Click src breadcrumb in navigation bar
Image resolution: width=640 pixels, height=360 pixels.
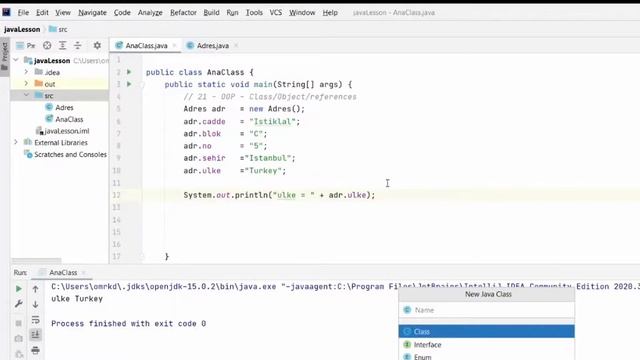click(x=58, y=29)
